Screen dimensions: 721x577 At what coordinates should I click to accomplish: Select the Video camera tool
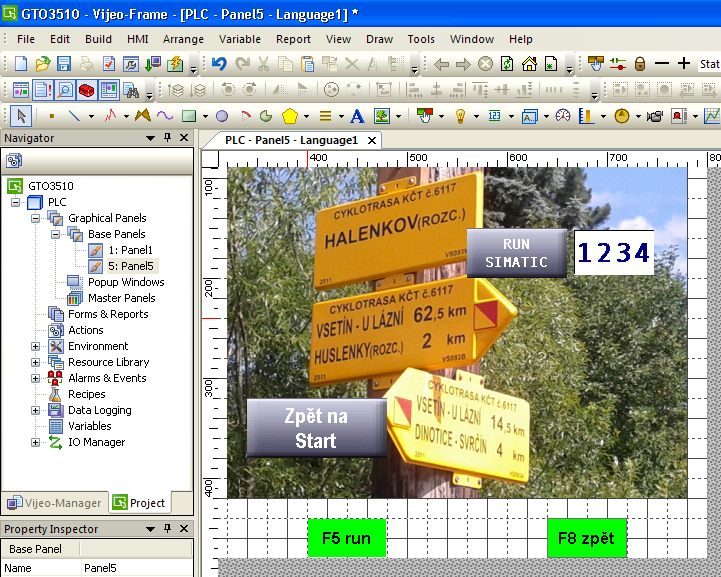[x=655, y=116]
